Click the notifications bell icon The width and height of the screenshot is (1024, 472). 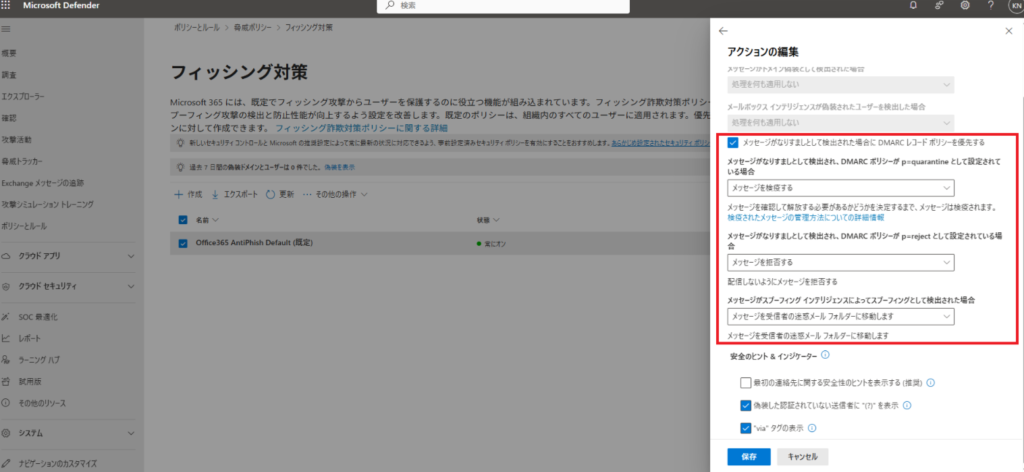tap(912, 6)
